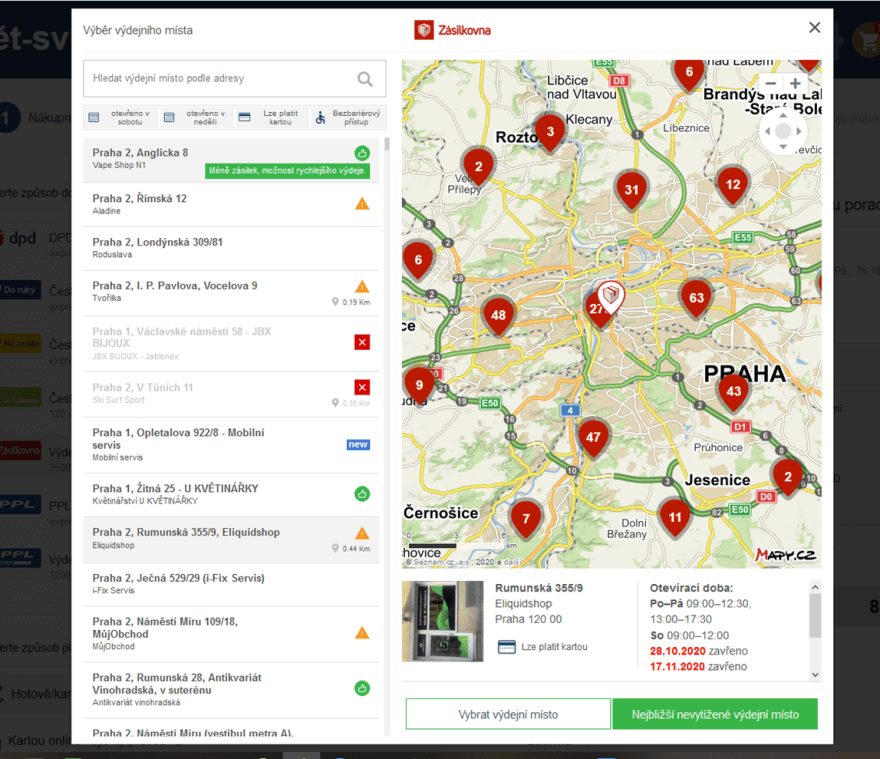Select pickup point Praha 2, Římská 12
This screenshot has width=880, height=759.
[x=231, y=204]
